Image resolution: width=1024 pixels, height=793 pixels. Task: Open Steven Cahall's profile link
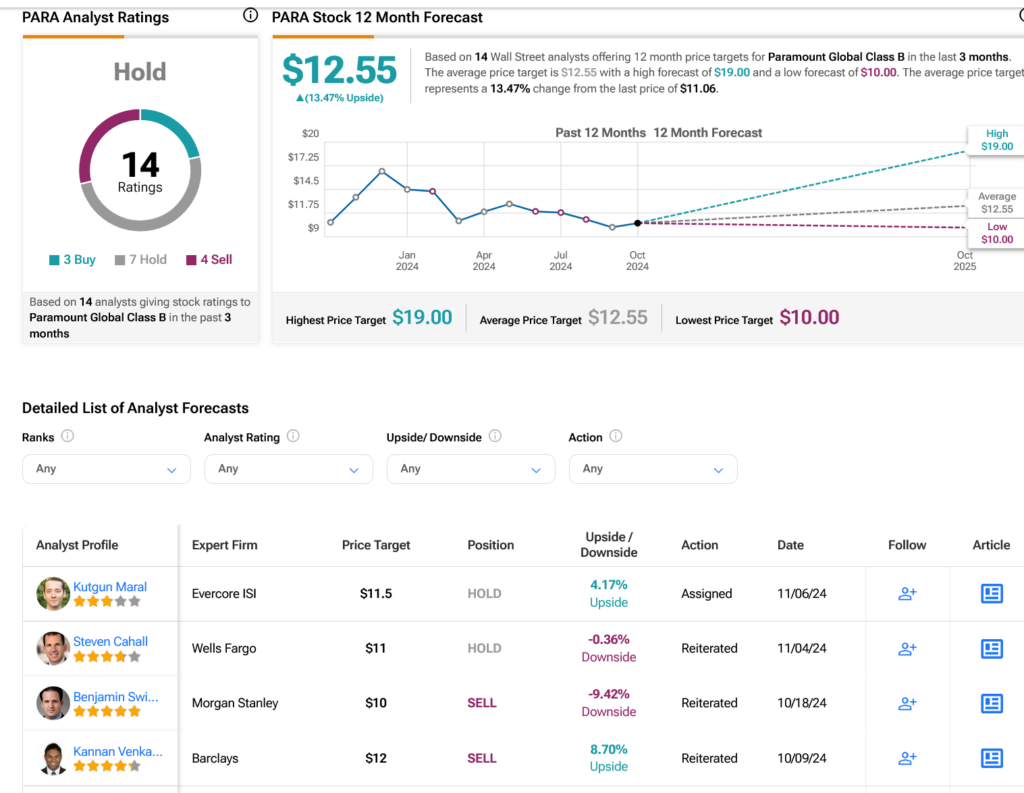[x=110, y=642]
